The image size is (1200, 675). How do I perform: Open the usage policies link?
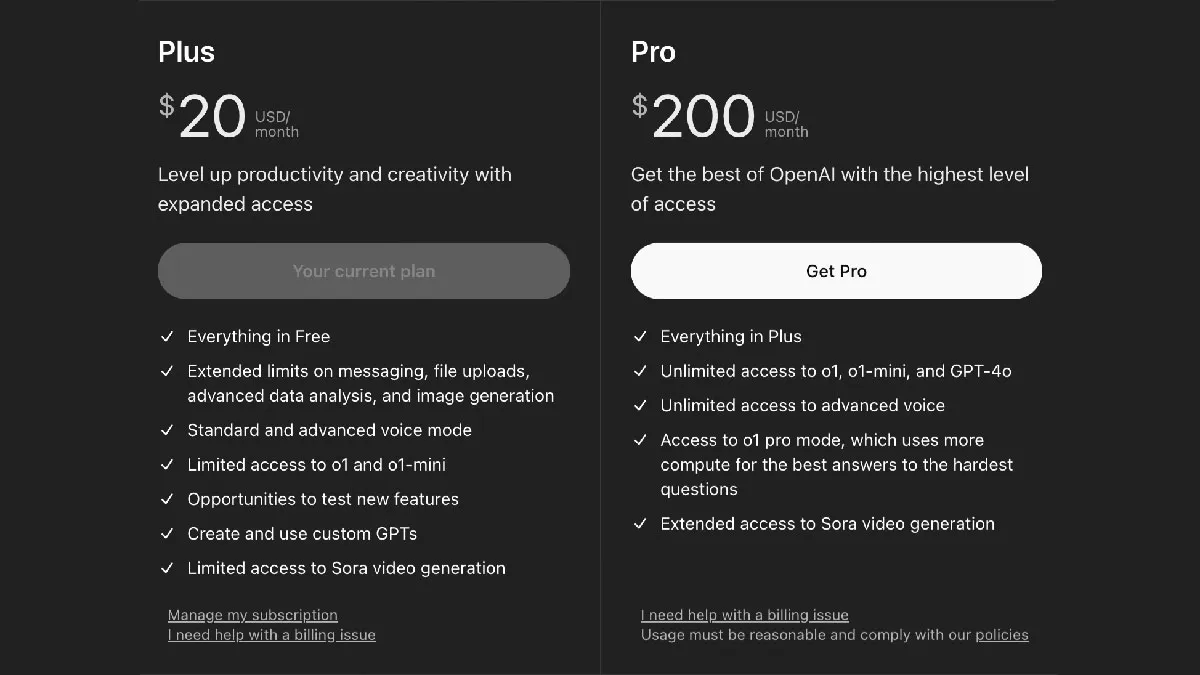coord(1002,635)
